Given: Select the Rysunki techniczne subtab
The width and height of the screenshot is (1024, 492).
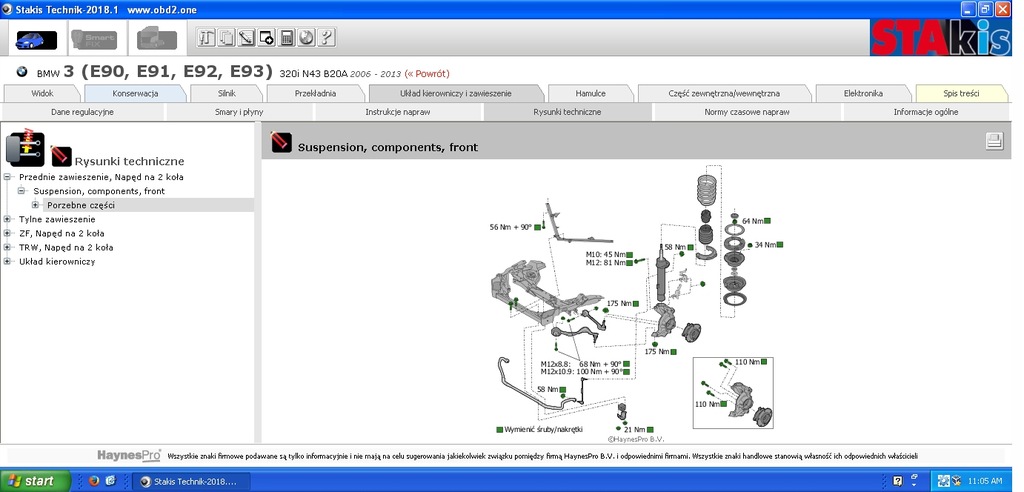Looking at the screenshot, I should (x=568, y=112).
